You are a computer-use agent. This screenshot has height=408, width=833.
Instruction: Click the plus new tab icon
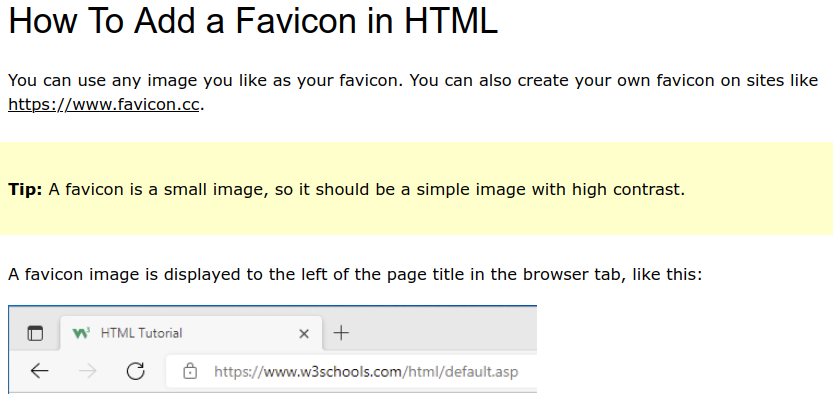(x=340, y=333)
